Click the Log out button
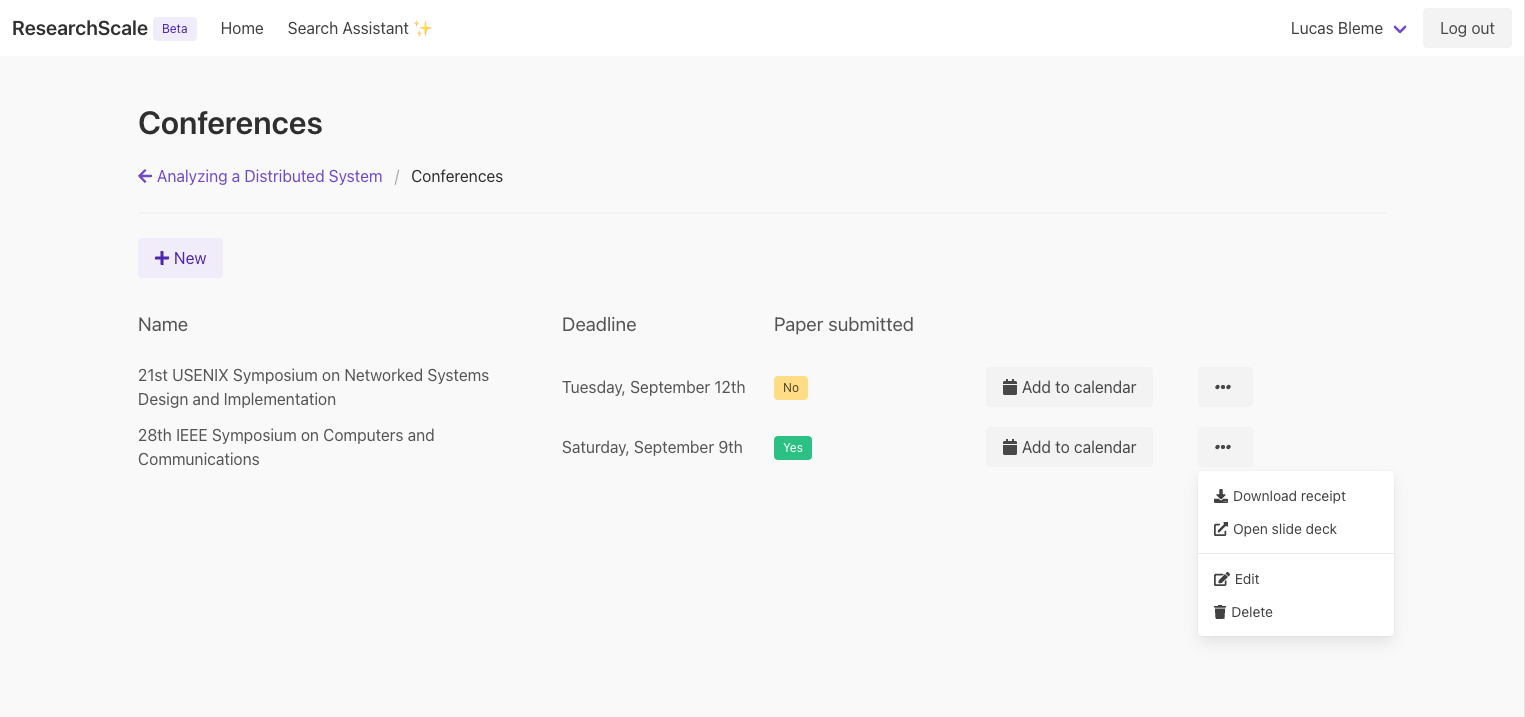Screen dimensions: 1525x717 click(1467, 28)
